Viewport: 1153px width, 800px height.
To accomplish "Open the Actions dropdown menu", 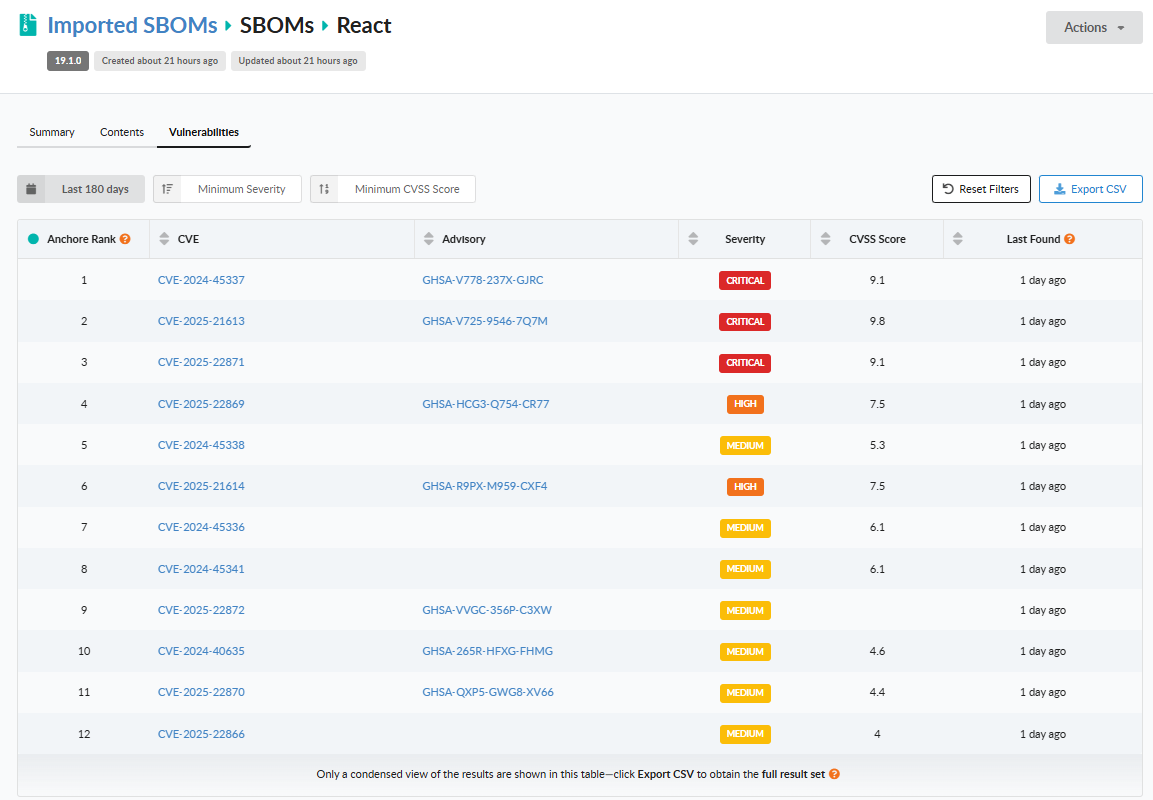I will (x=1093, y=28).
